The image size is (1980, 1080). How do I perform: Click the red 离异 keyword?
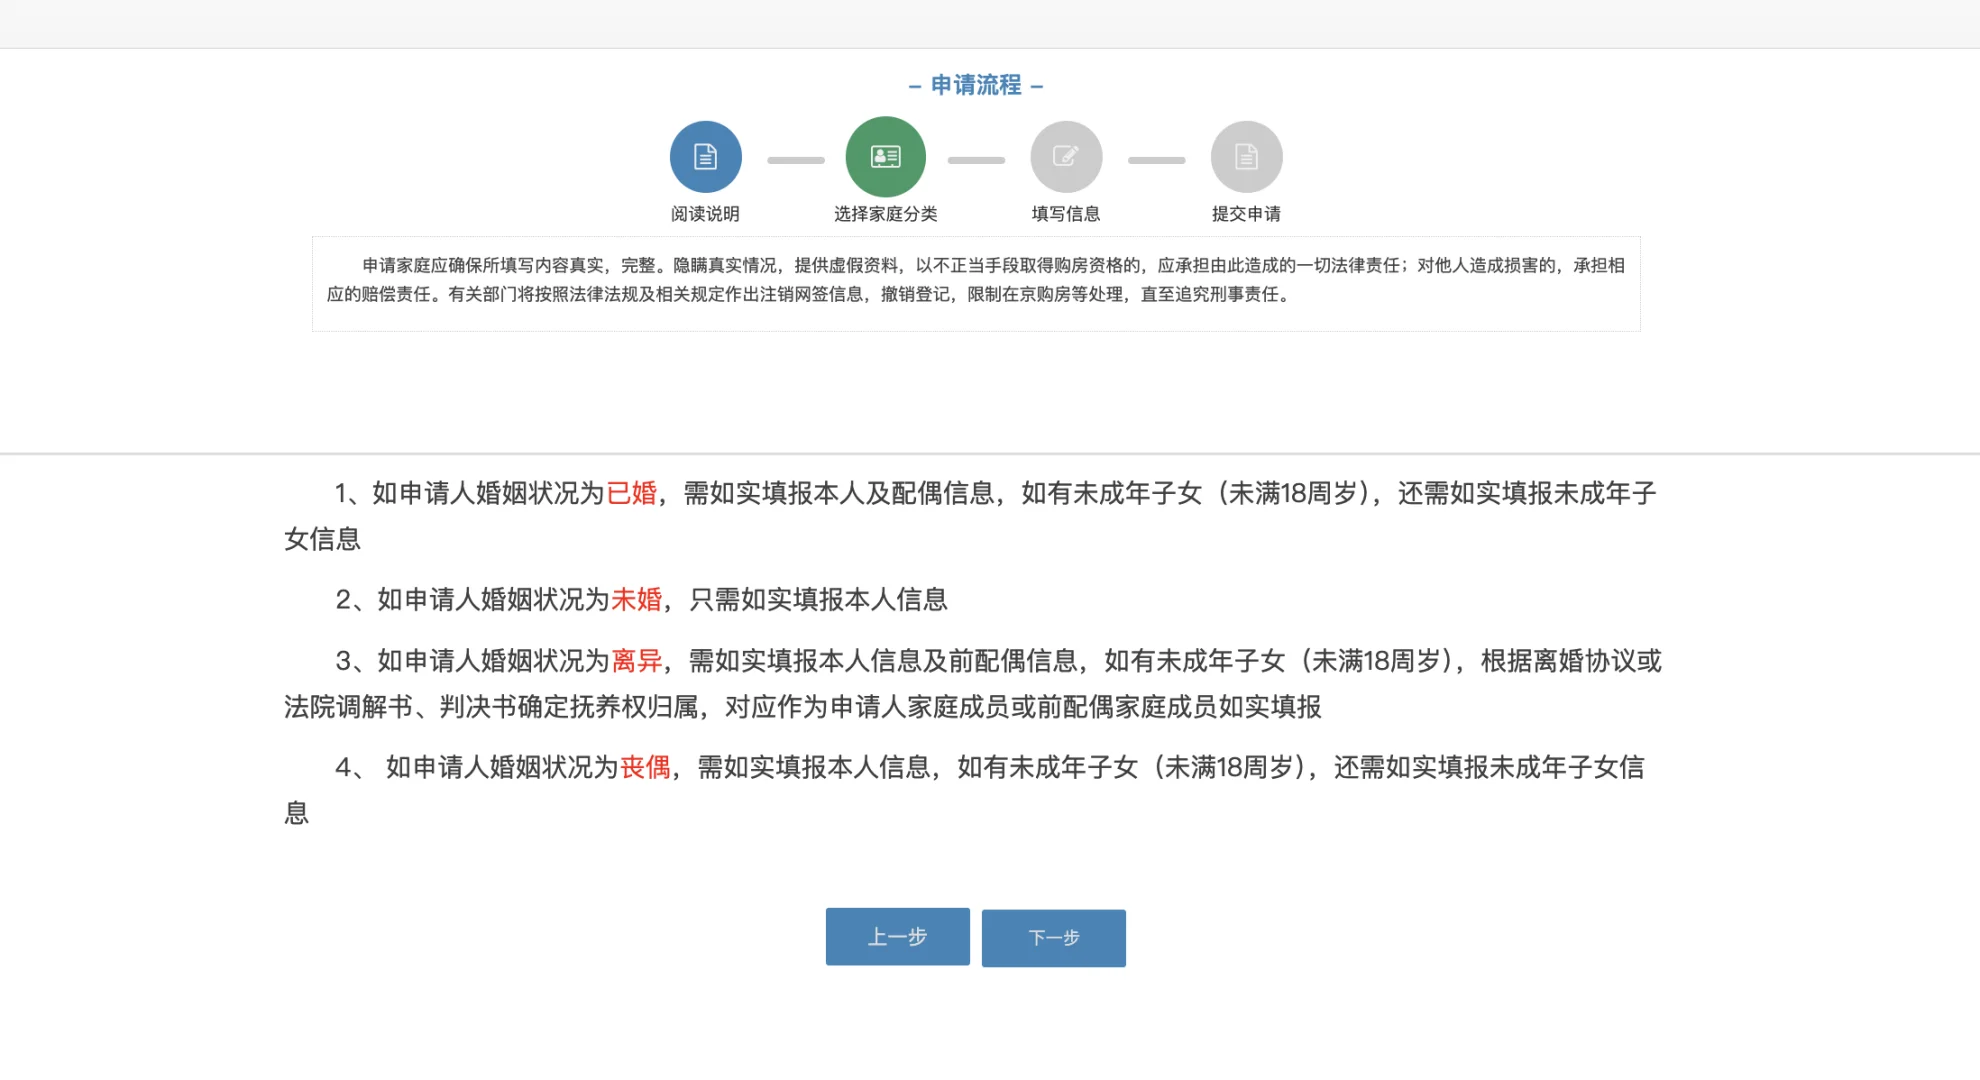[x=637, y=661]
